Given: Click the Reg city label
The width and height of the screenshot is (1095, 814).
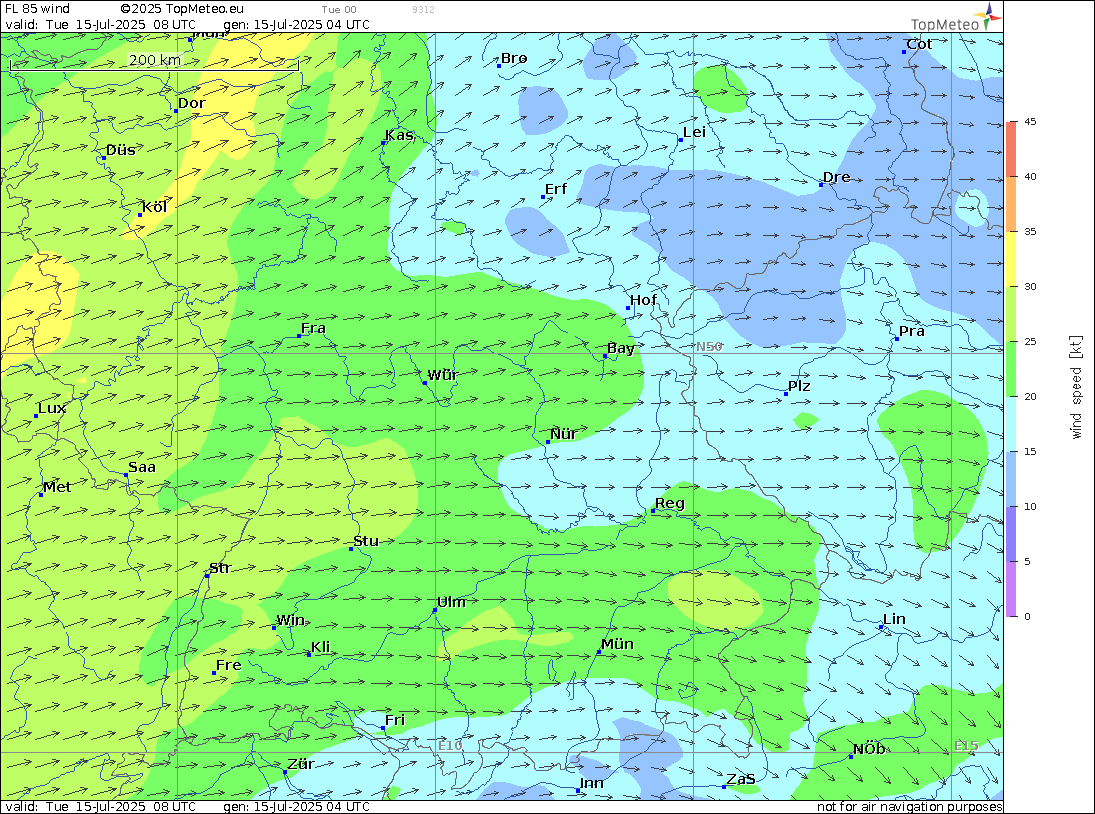Looking at the screenshot, I should coord(670,504).
